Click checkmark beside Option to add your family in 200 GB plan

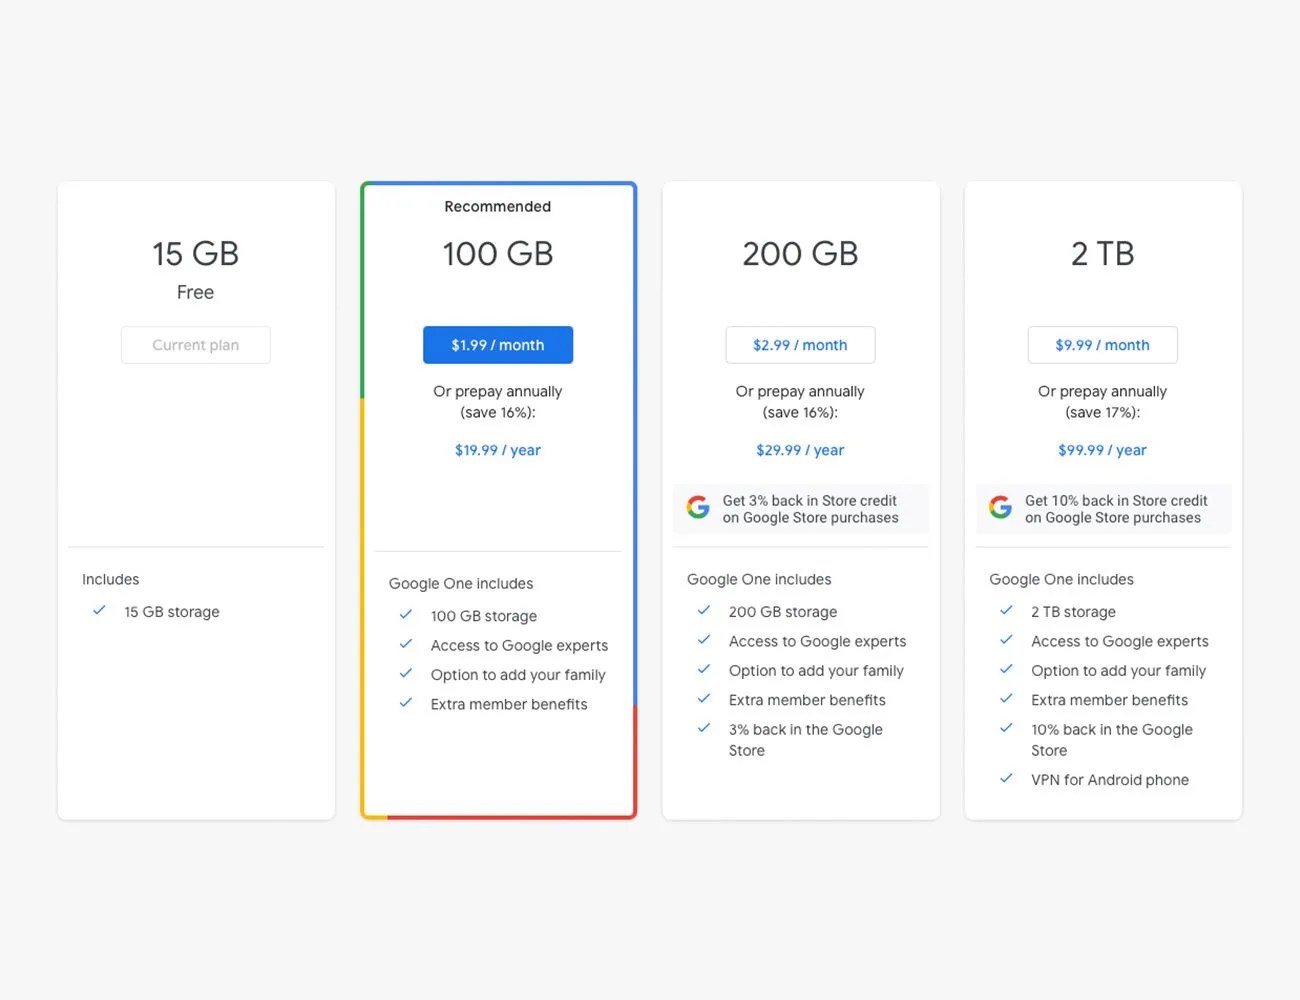(x=704, y=669)
